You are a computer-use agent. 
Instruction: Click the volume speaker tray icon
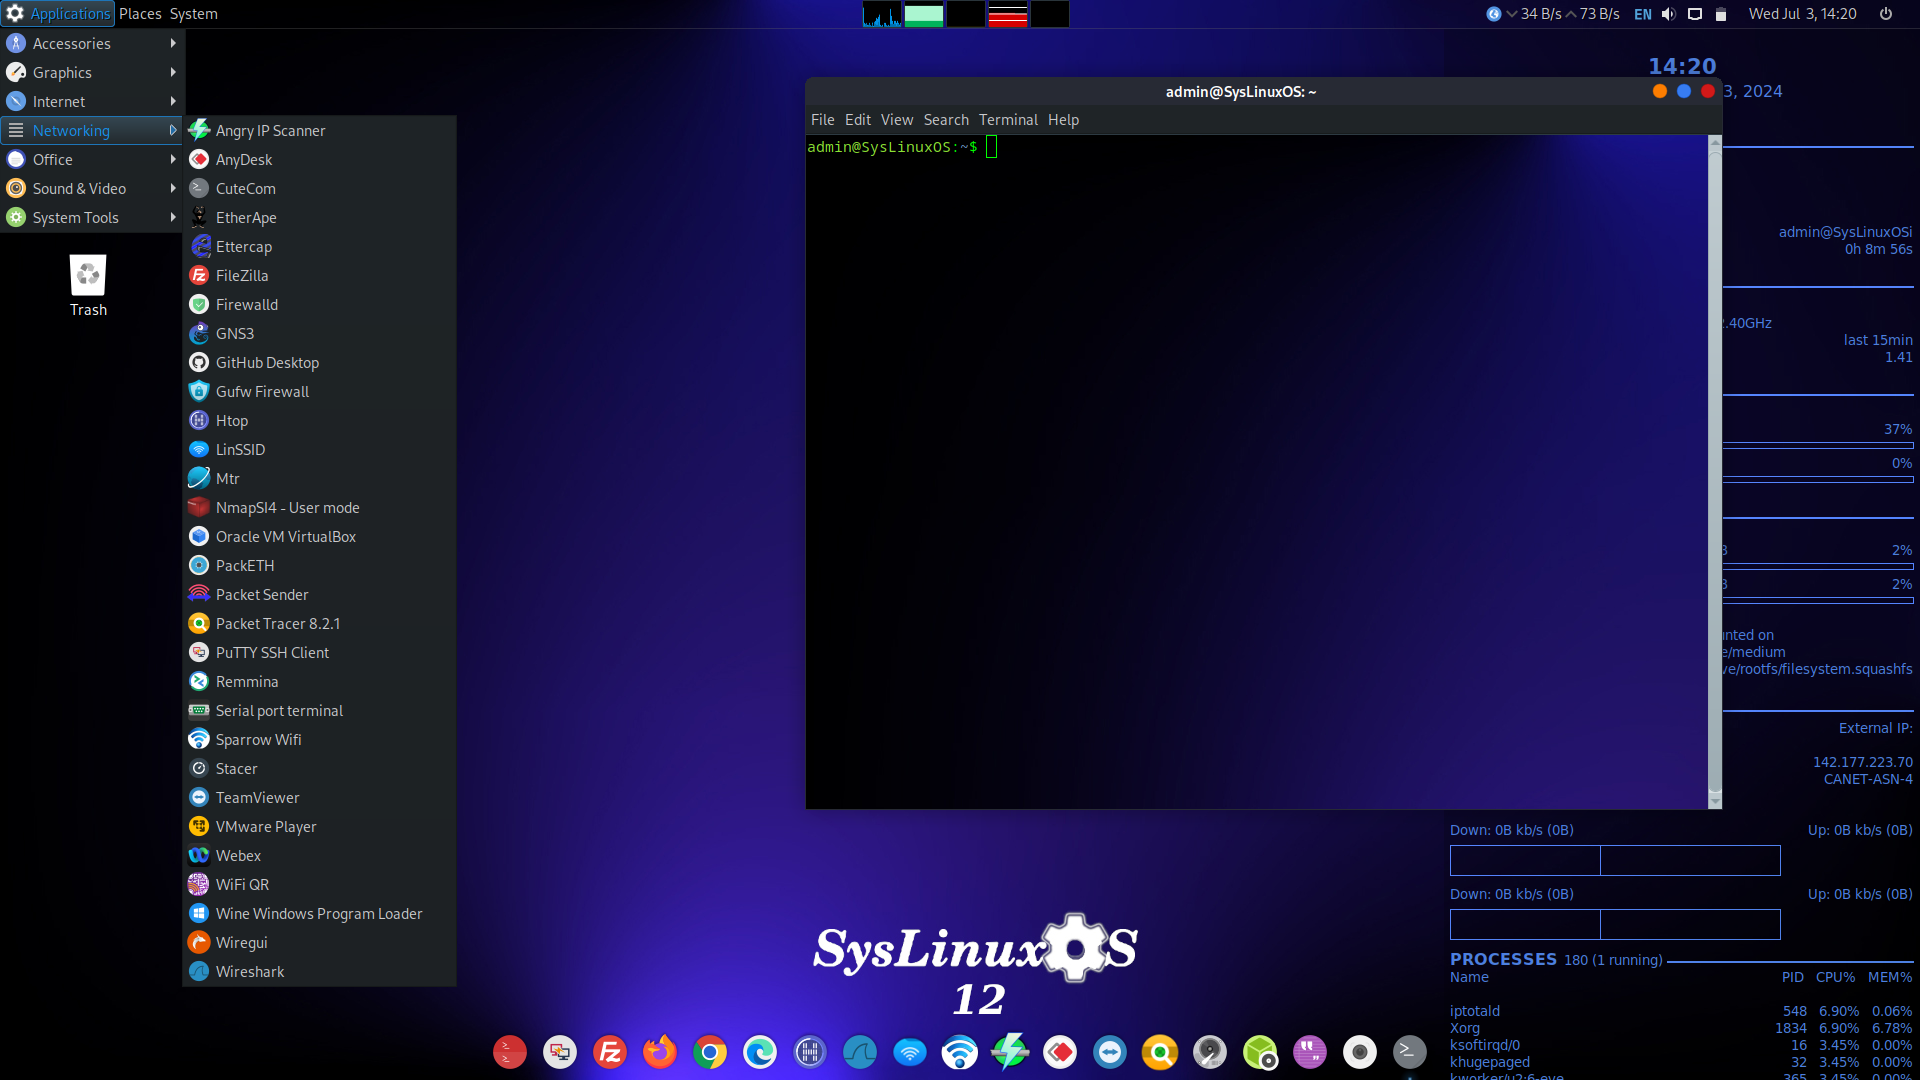pos(1668,14)
